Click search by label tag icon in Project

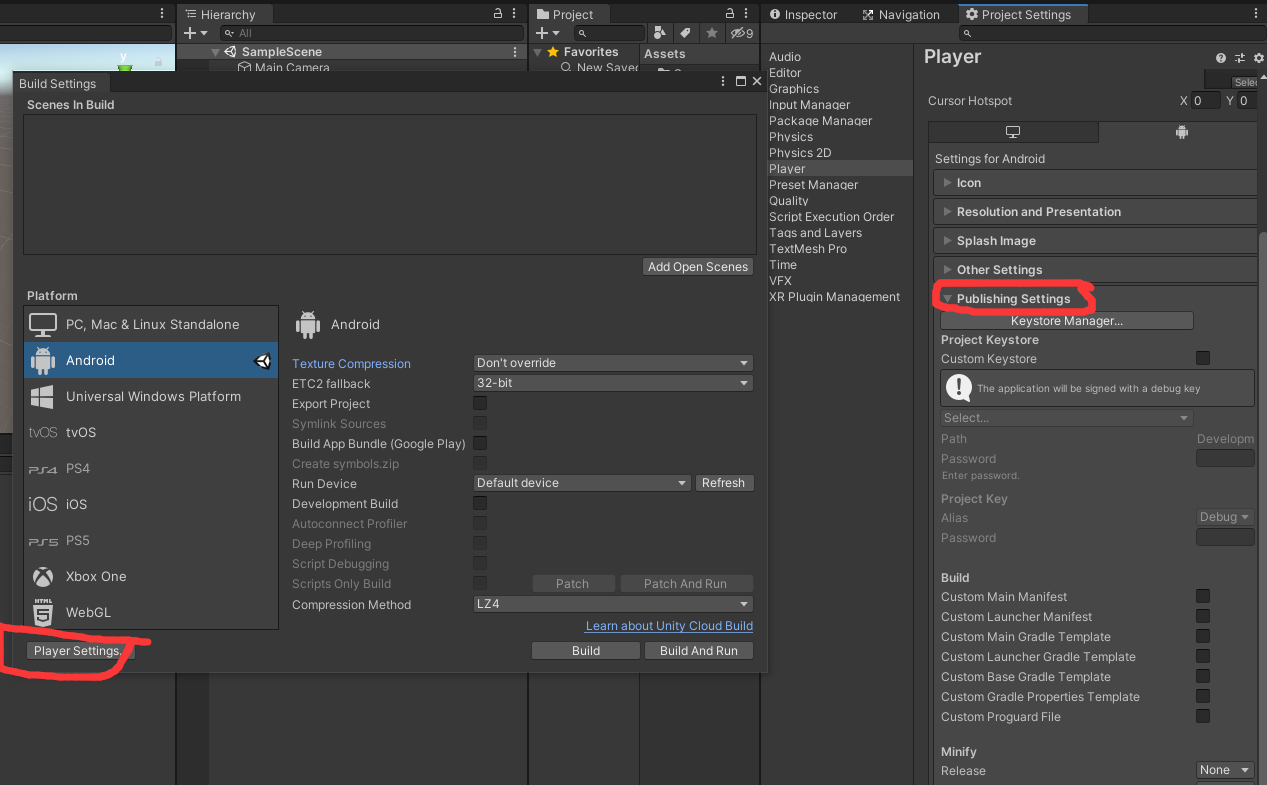(685, 33)
